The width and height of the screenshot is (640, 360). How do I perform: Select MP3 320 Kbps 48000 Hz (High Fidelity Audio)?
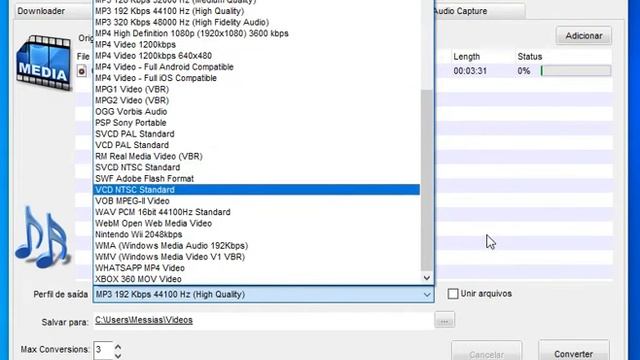point(256,22)
